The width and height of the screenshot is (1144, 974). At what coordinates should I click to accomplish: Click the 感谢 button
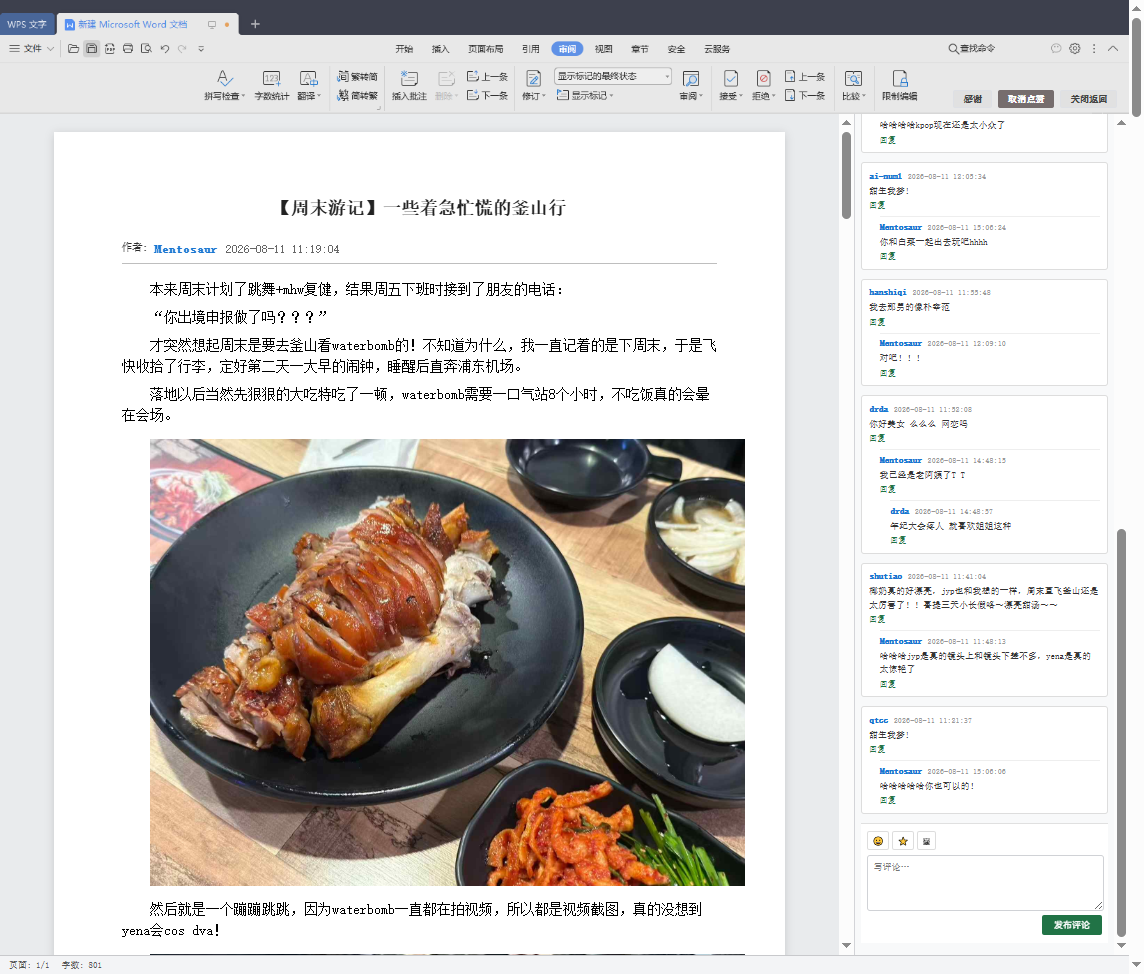click(973, 98)
